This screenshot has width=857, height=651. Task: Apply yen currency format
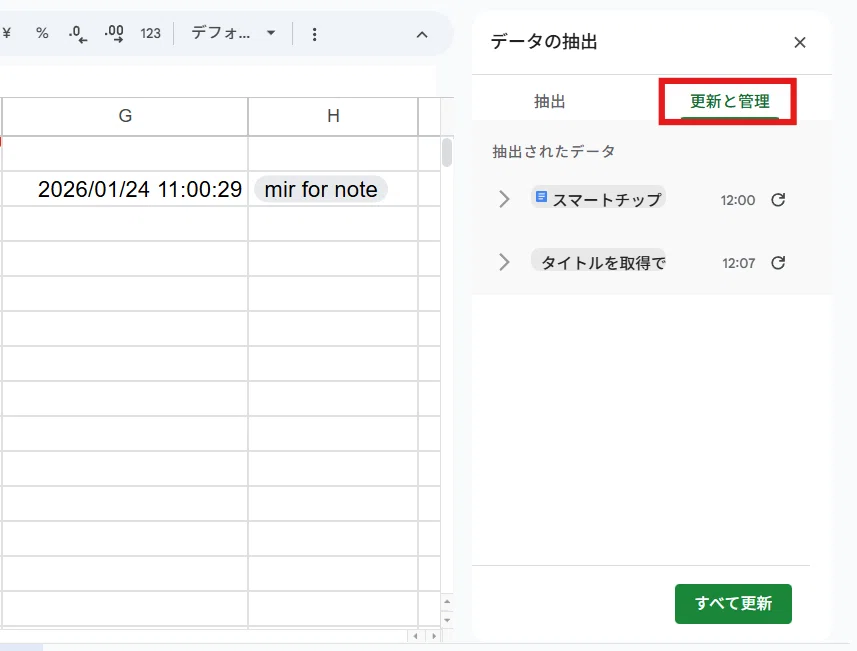point(7,33)
